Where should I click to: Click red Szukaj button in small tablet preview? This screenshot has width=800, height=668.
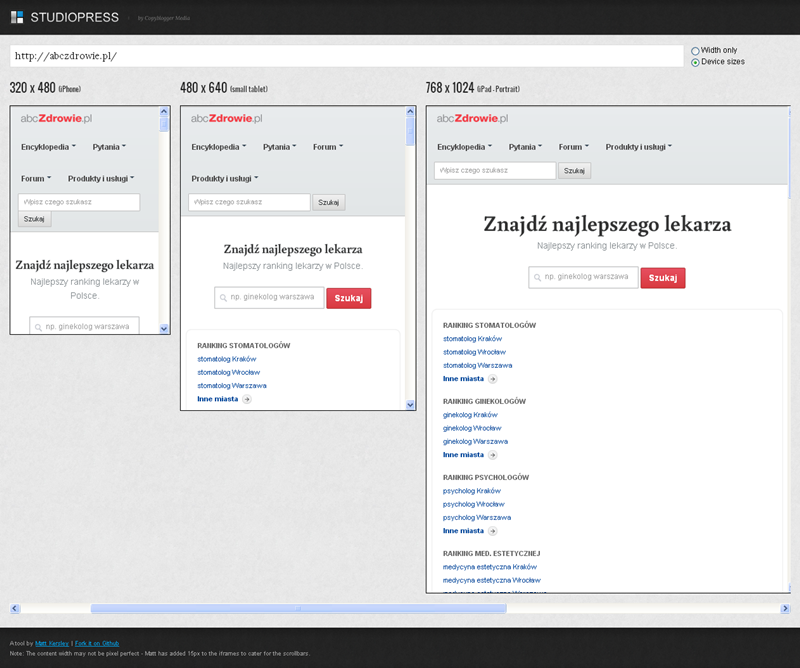coord(349,299)
